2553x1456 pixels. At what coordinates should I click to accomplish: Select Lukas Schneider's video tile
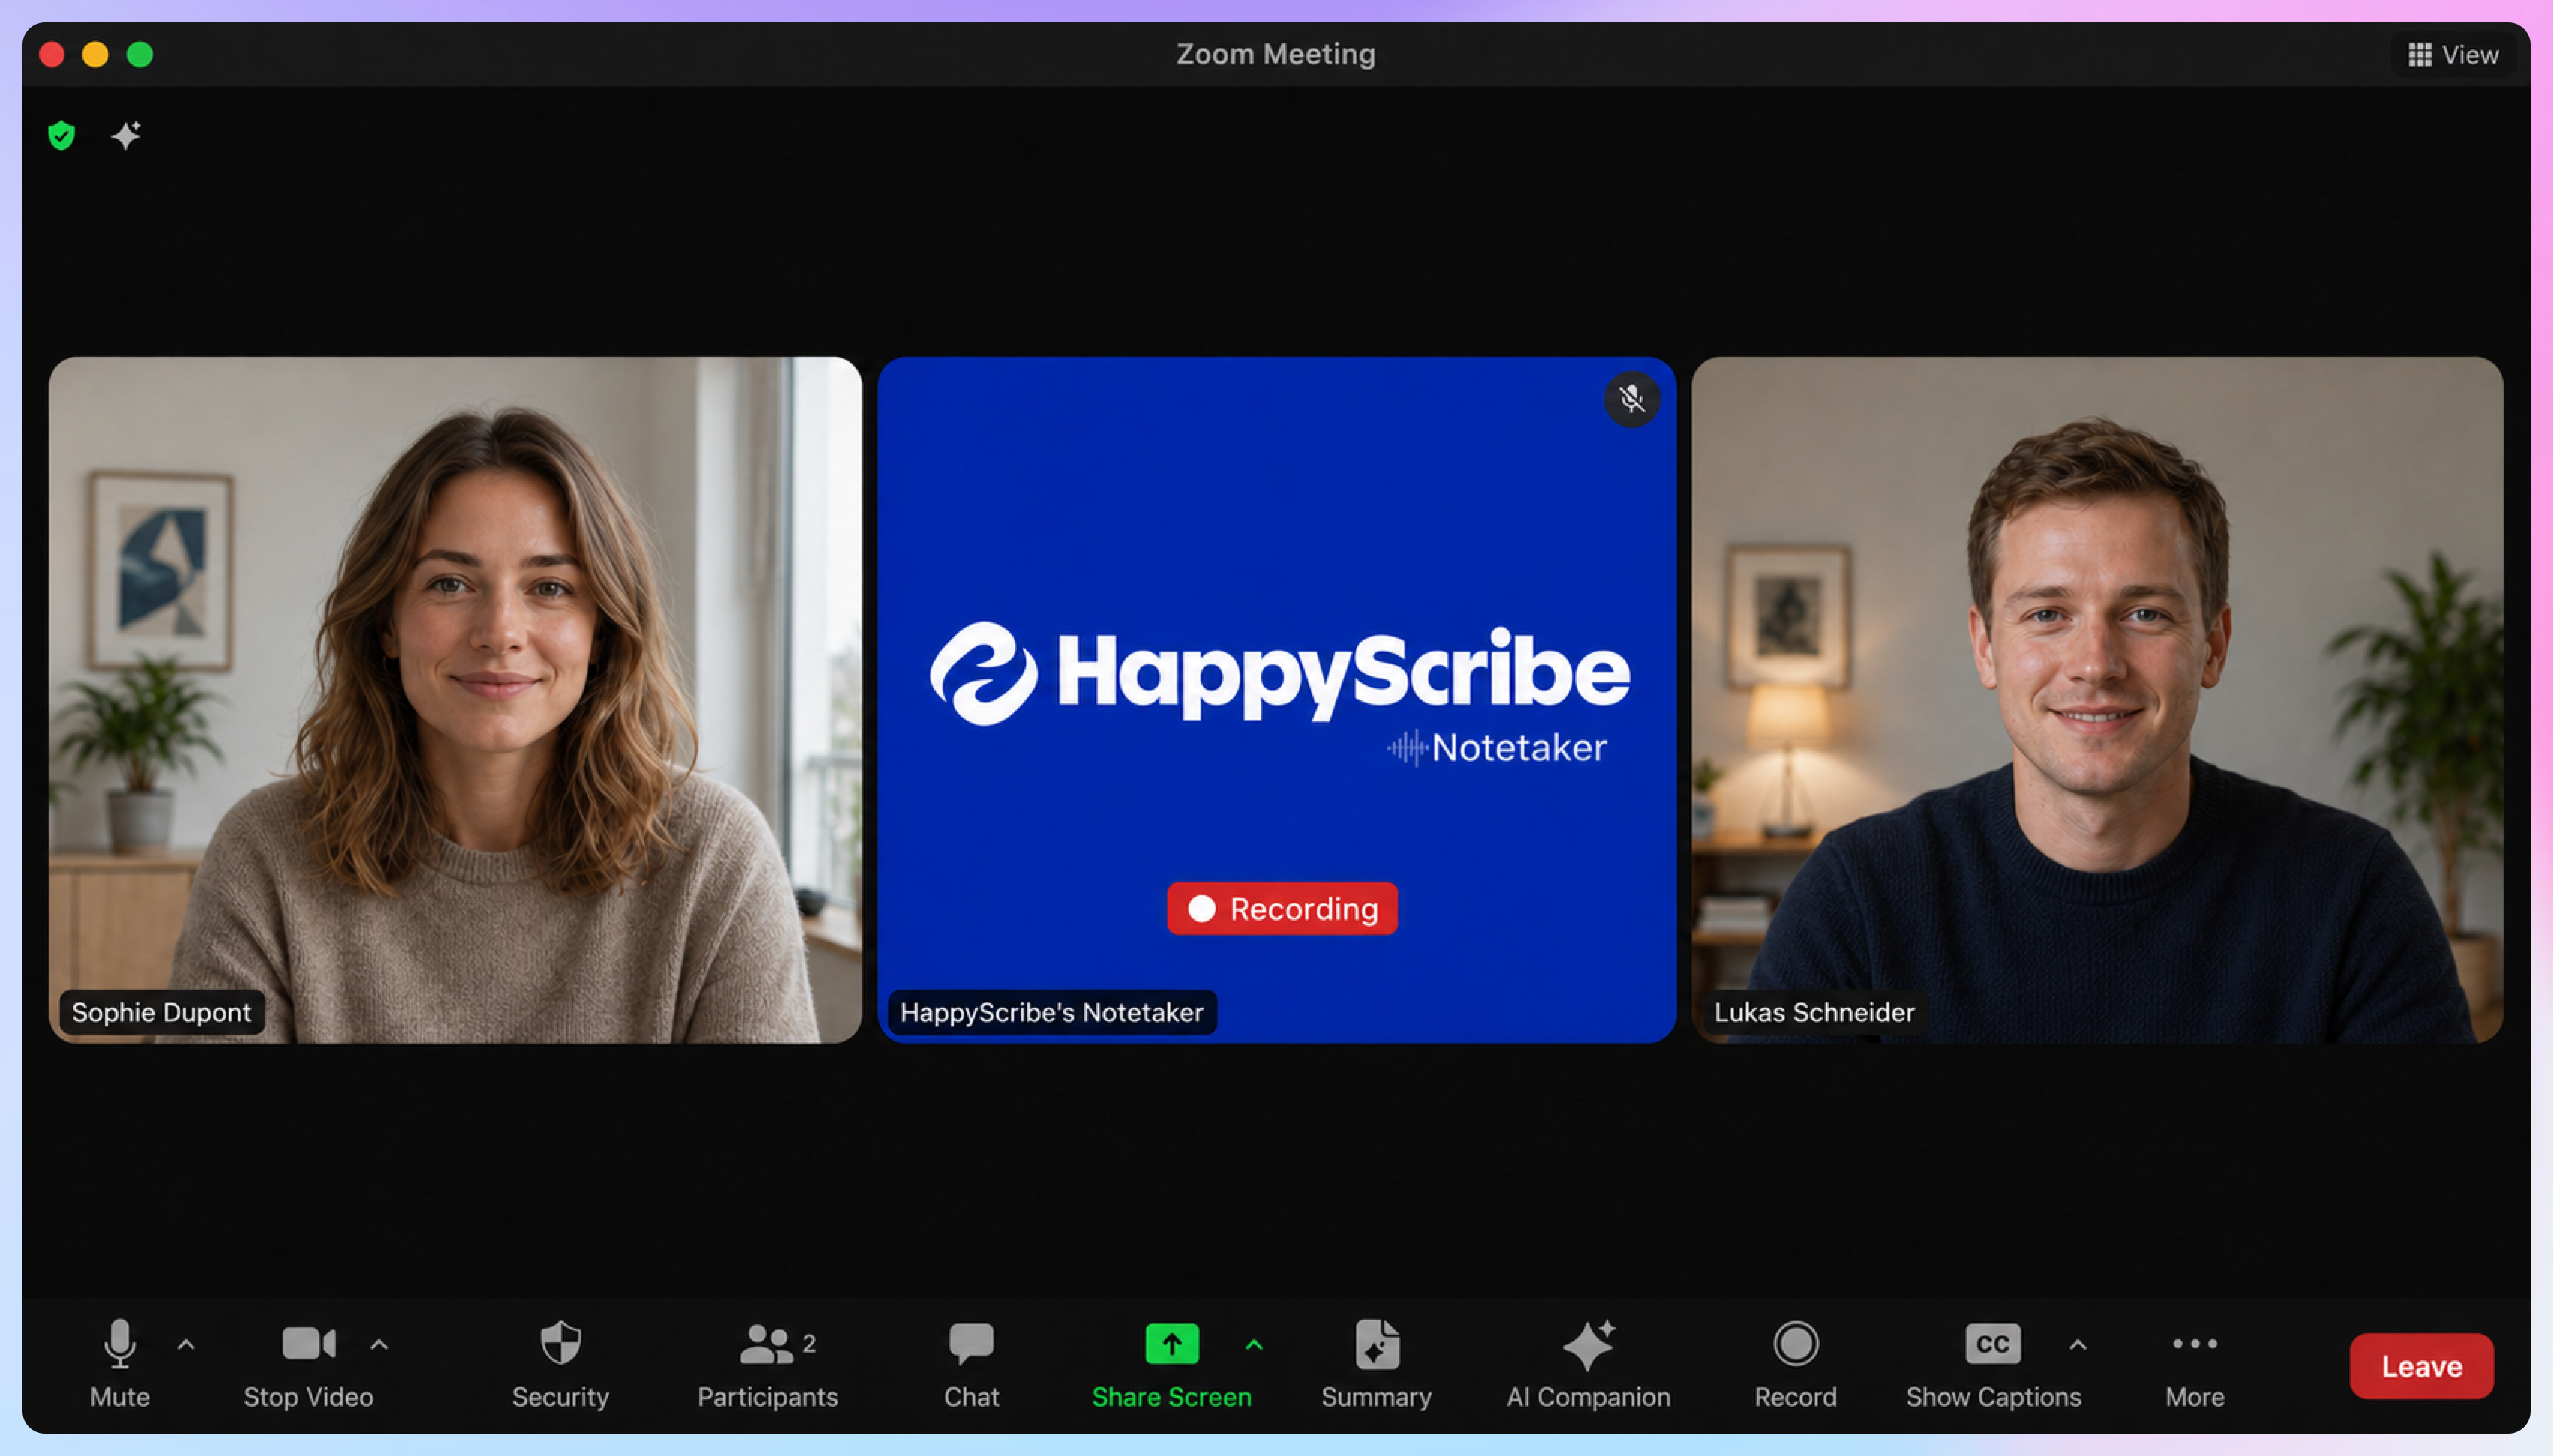pos(2097,699)
